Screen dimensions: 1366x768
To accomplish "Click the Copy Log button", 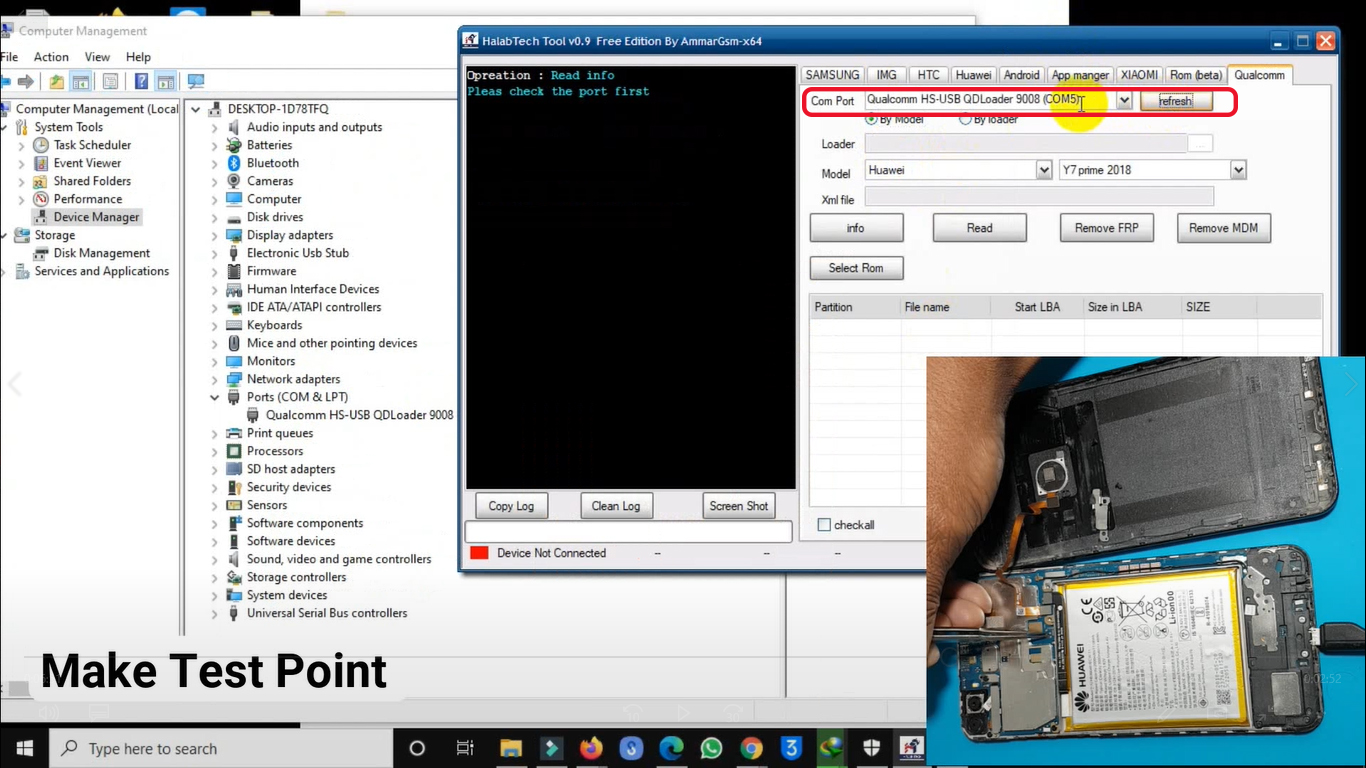I will click(511, 506).
